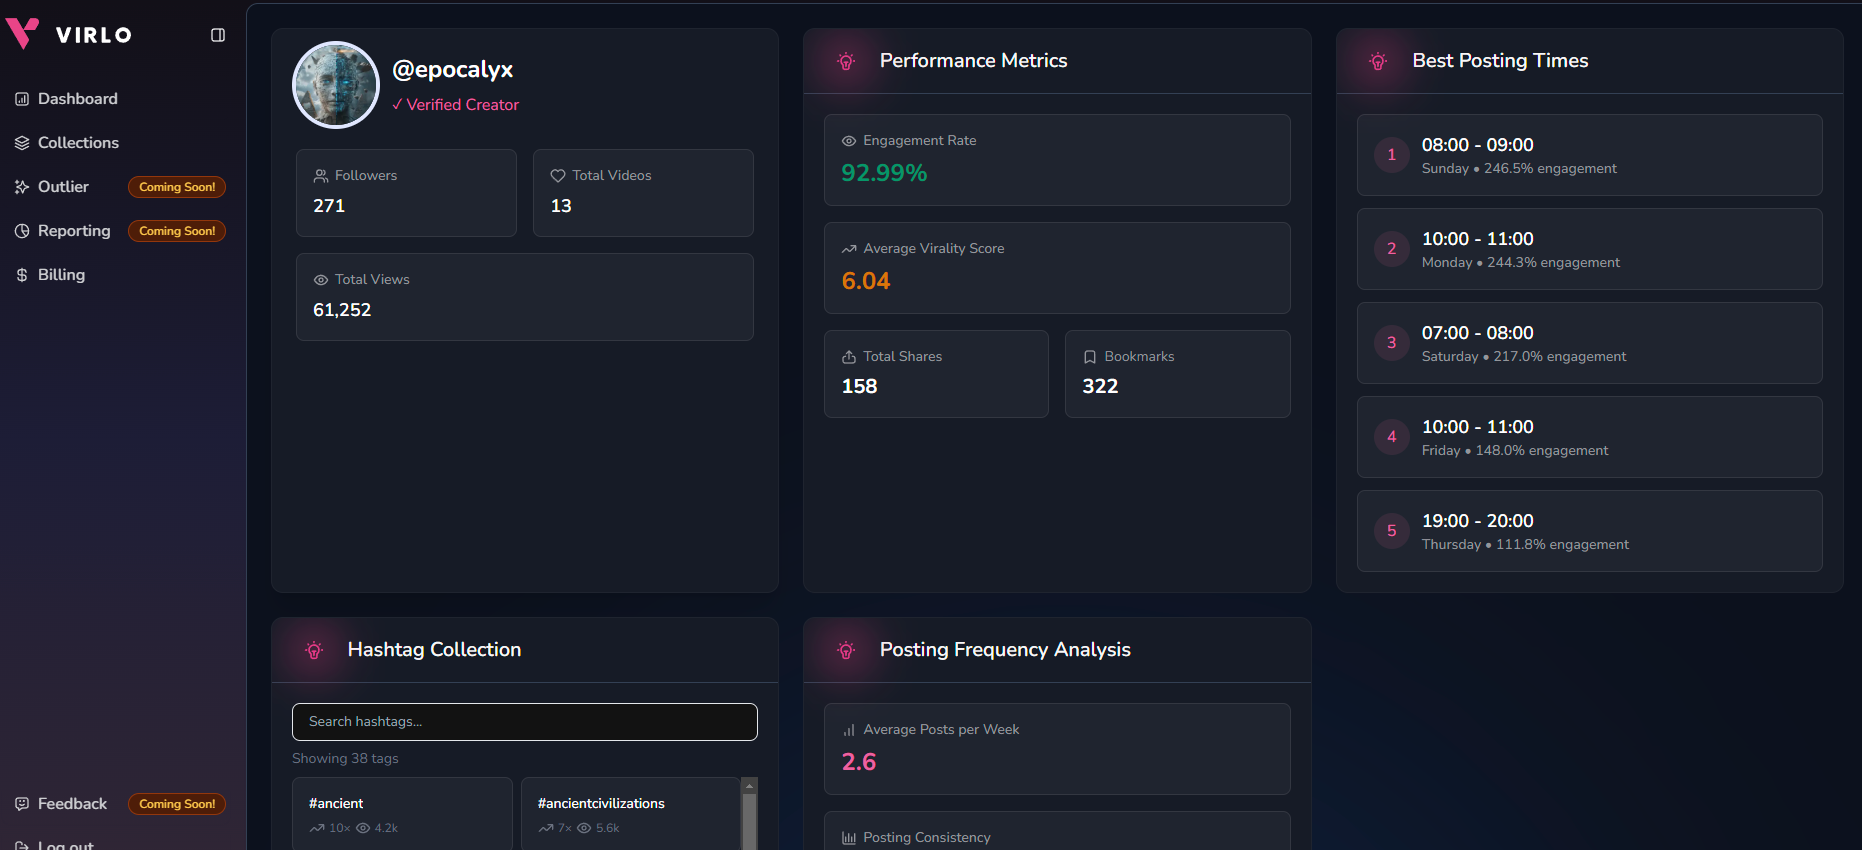
Task: Click the Average Virality Score trend icon
Action: 849,249
